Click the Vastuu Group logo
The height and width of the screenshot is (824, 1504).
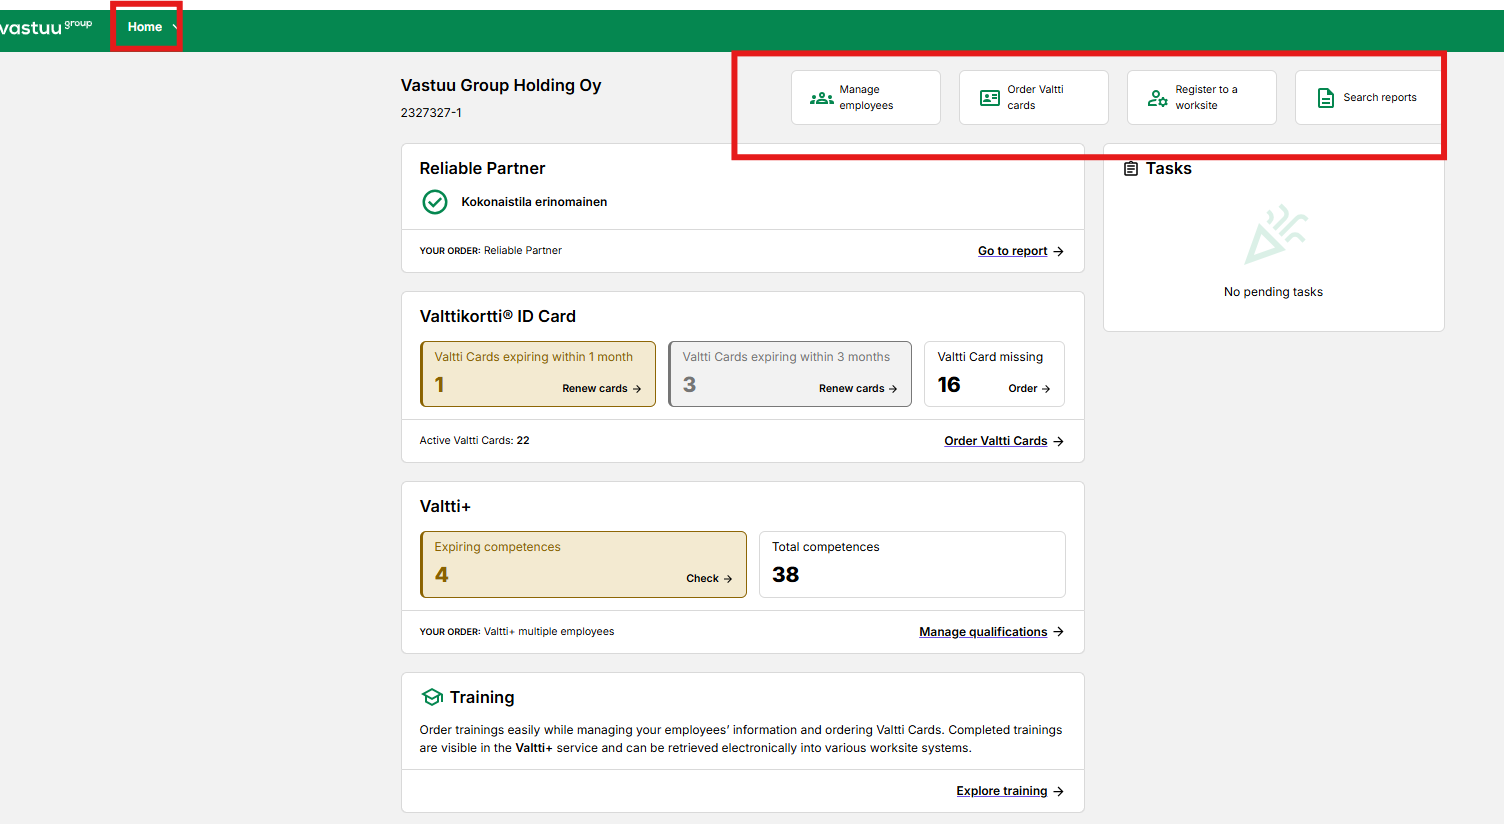click(x=46, y=27)
